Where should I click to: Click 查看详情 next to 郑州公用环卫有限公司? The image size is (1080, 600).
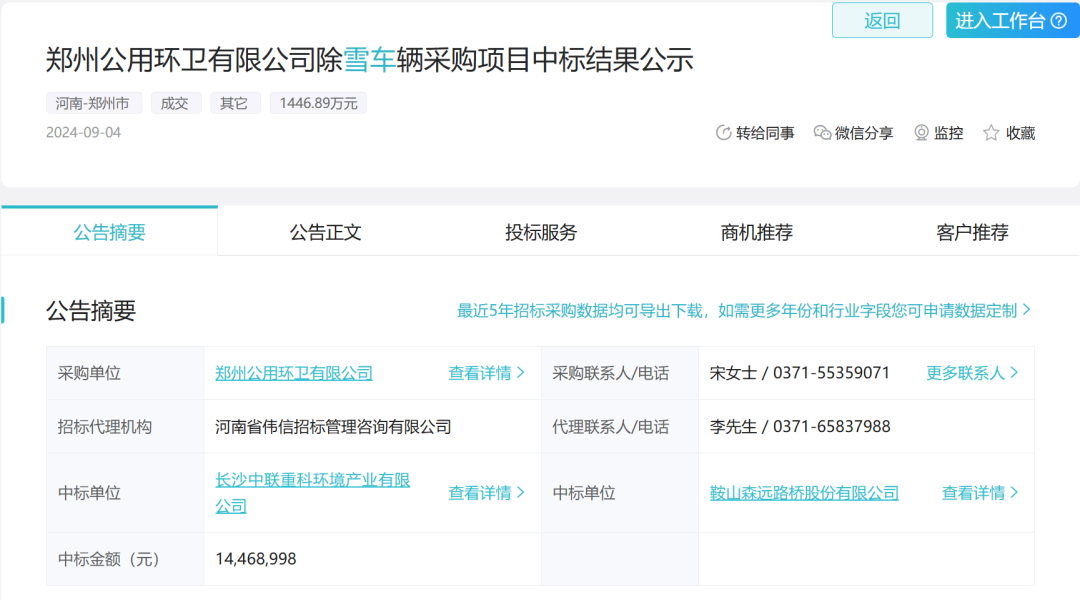pos(486,373)
